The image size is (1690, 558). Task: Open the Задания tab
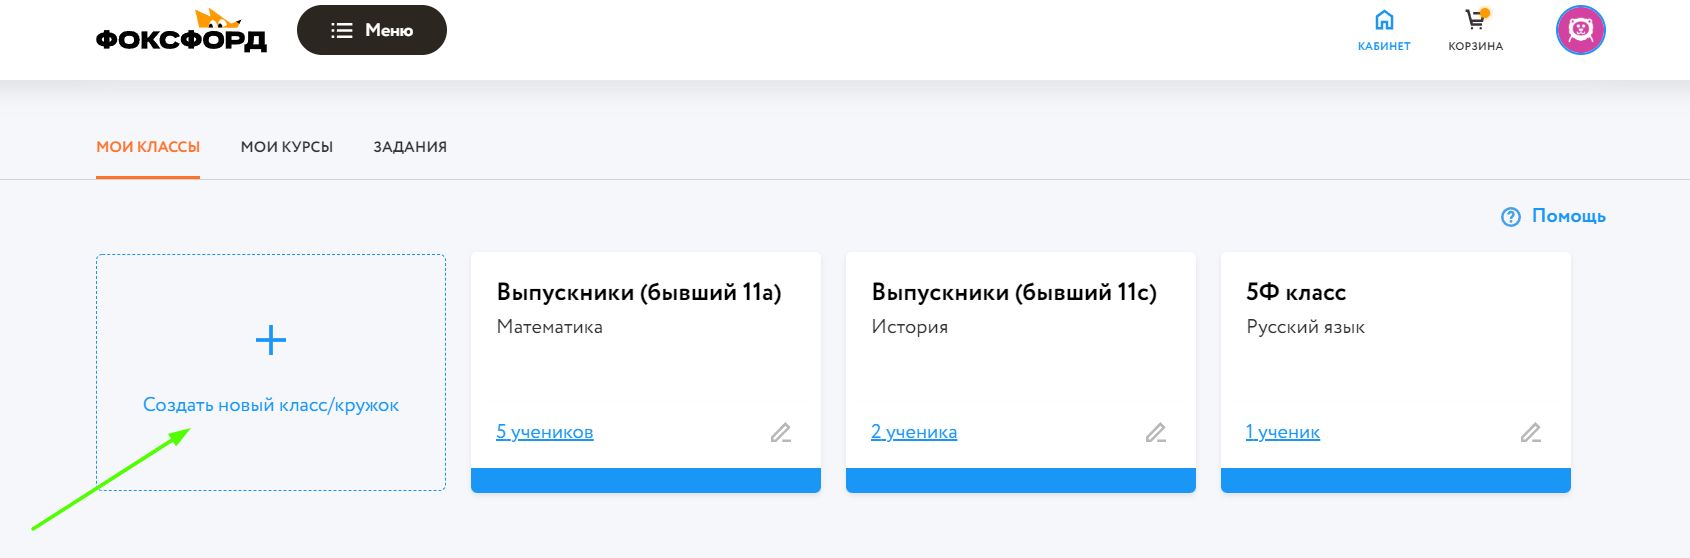coord(410,147)
